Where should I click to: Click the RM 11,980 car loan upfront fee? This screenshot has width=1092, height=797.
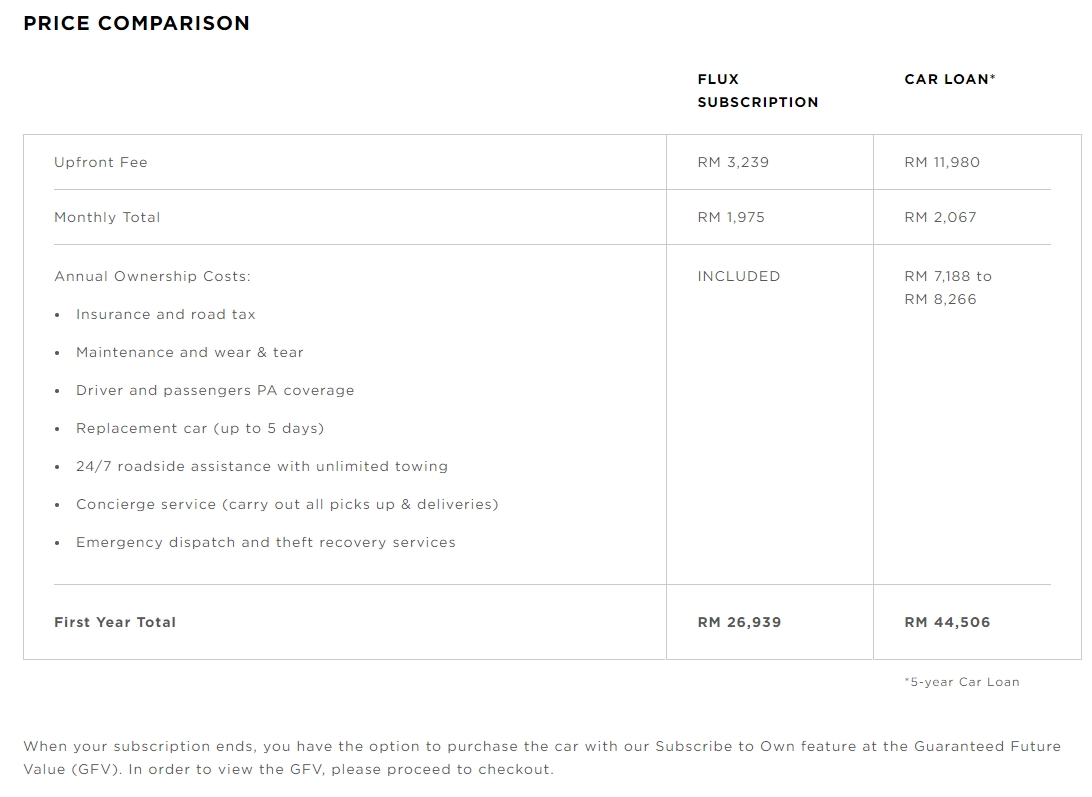coord(942,162)
